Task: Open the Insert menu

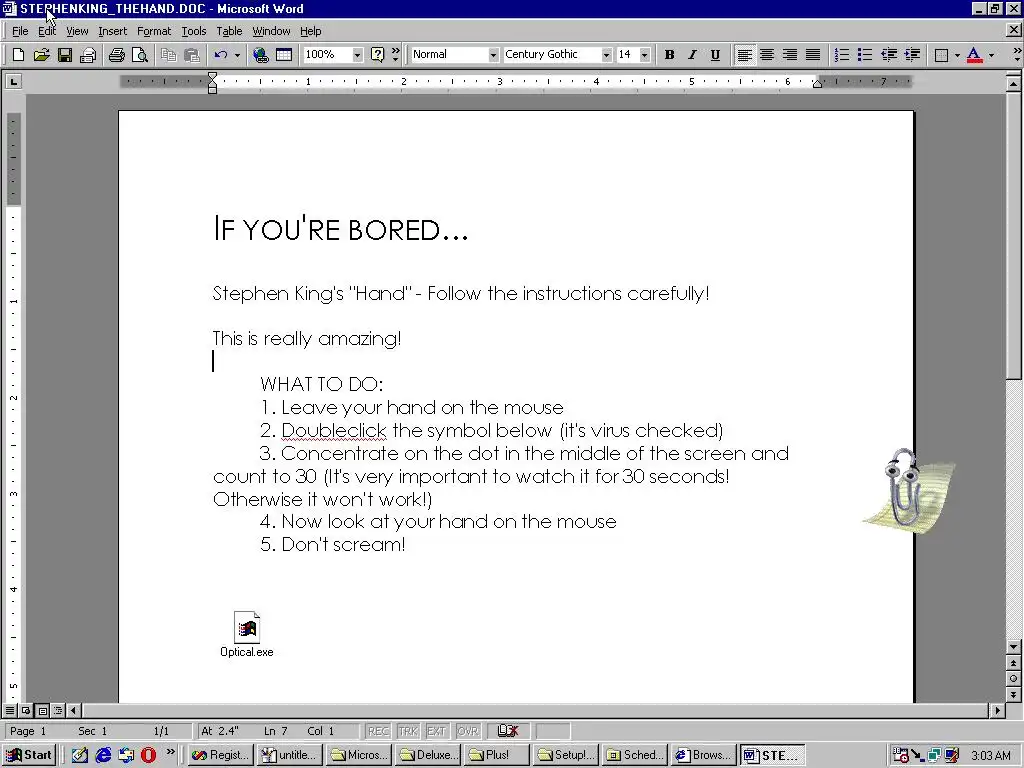Action: (112, 31)
